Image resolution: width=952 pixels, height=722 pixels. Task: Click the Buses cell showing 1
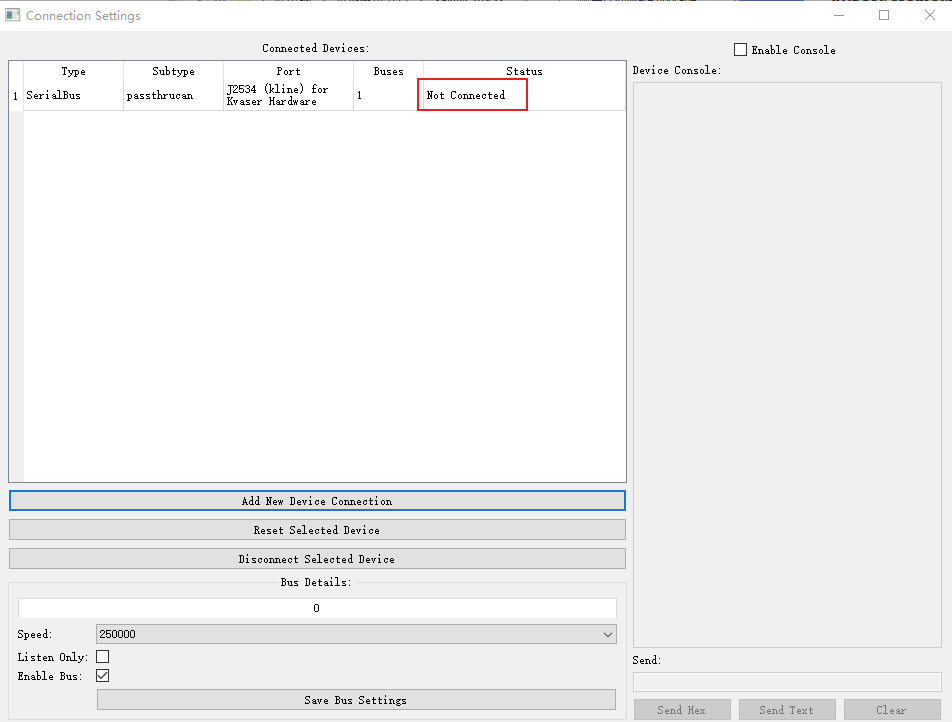click(x=389, y=95)
